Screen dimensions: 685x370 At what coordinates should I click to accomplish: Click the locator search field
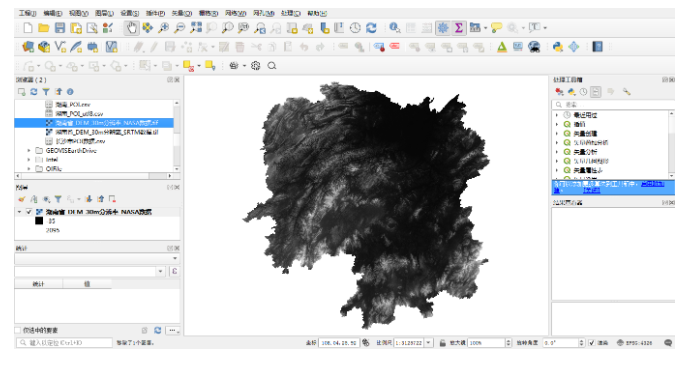tap(64, 343)
